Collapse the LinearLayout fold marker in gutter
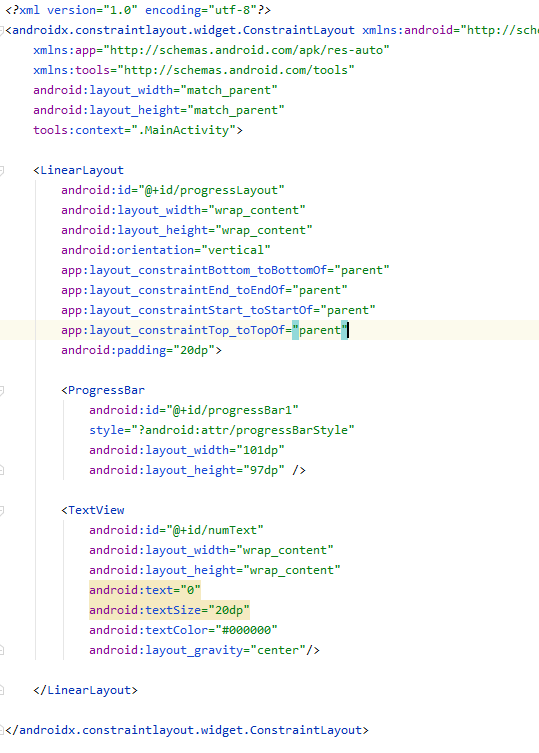Screen dimensions: 539x753 point(1,170)
